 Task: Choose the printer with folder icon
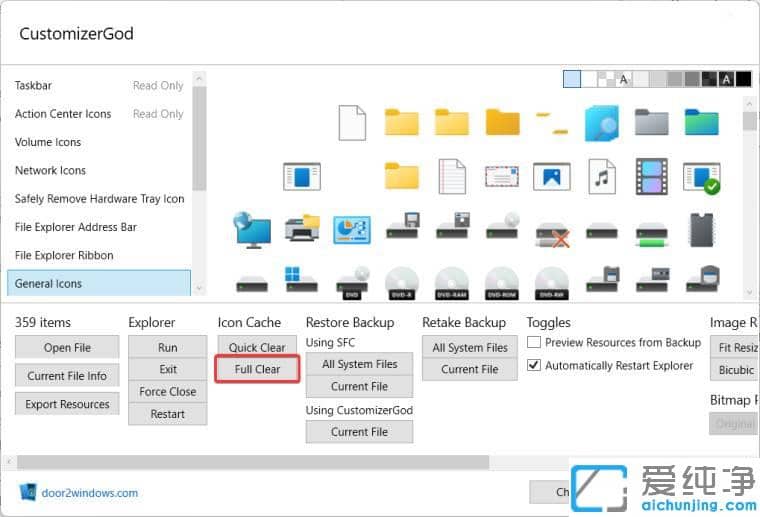click(x=302, y=230)
